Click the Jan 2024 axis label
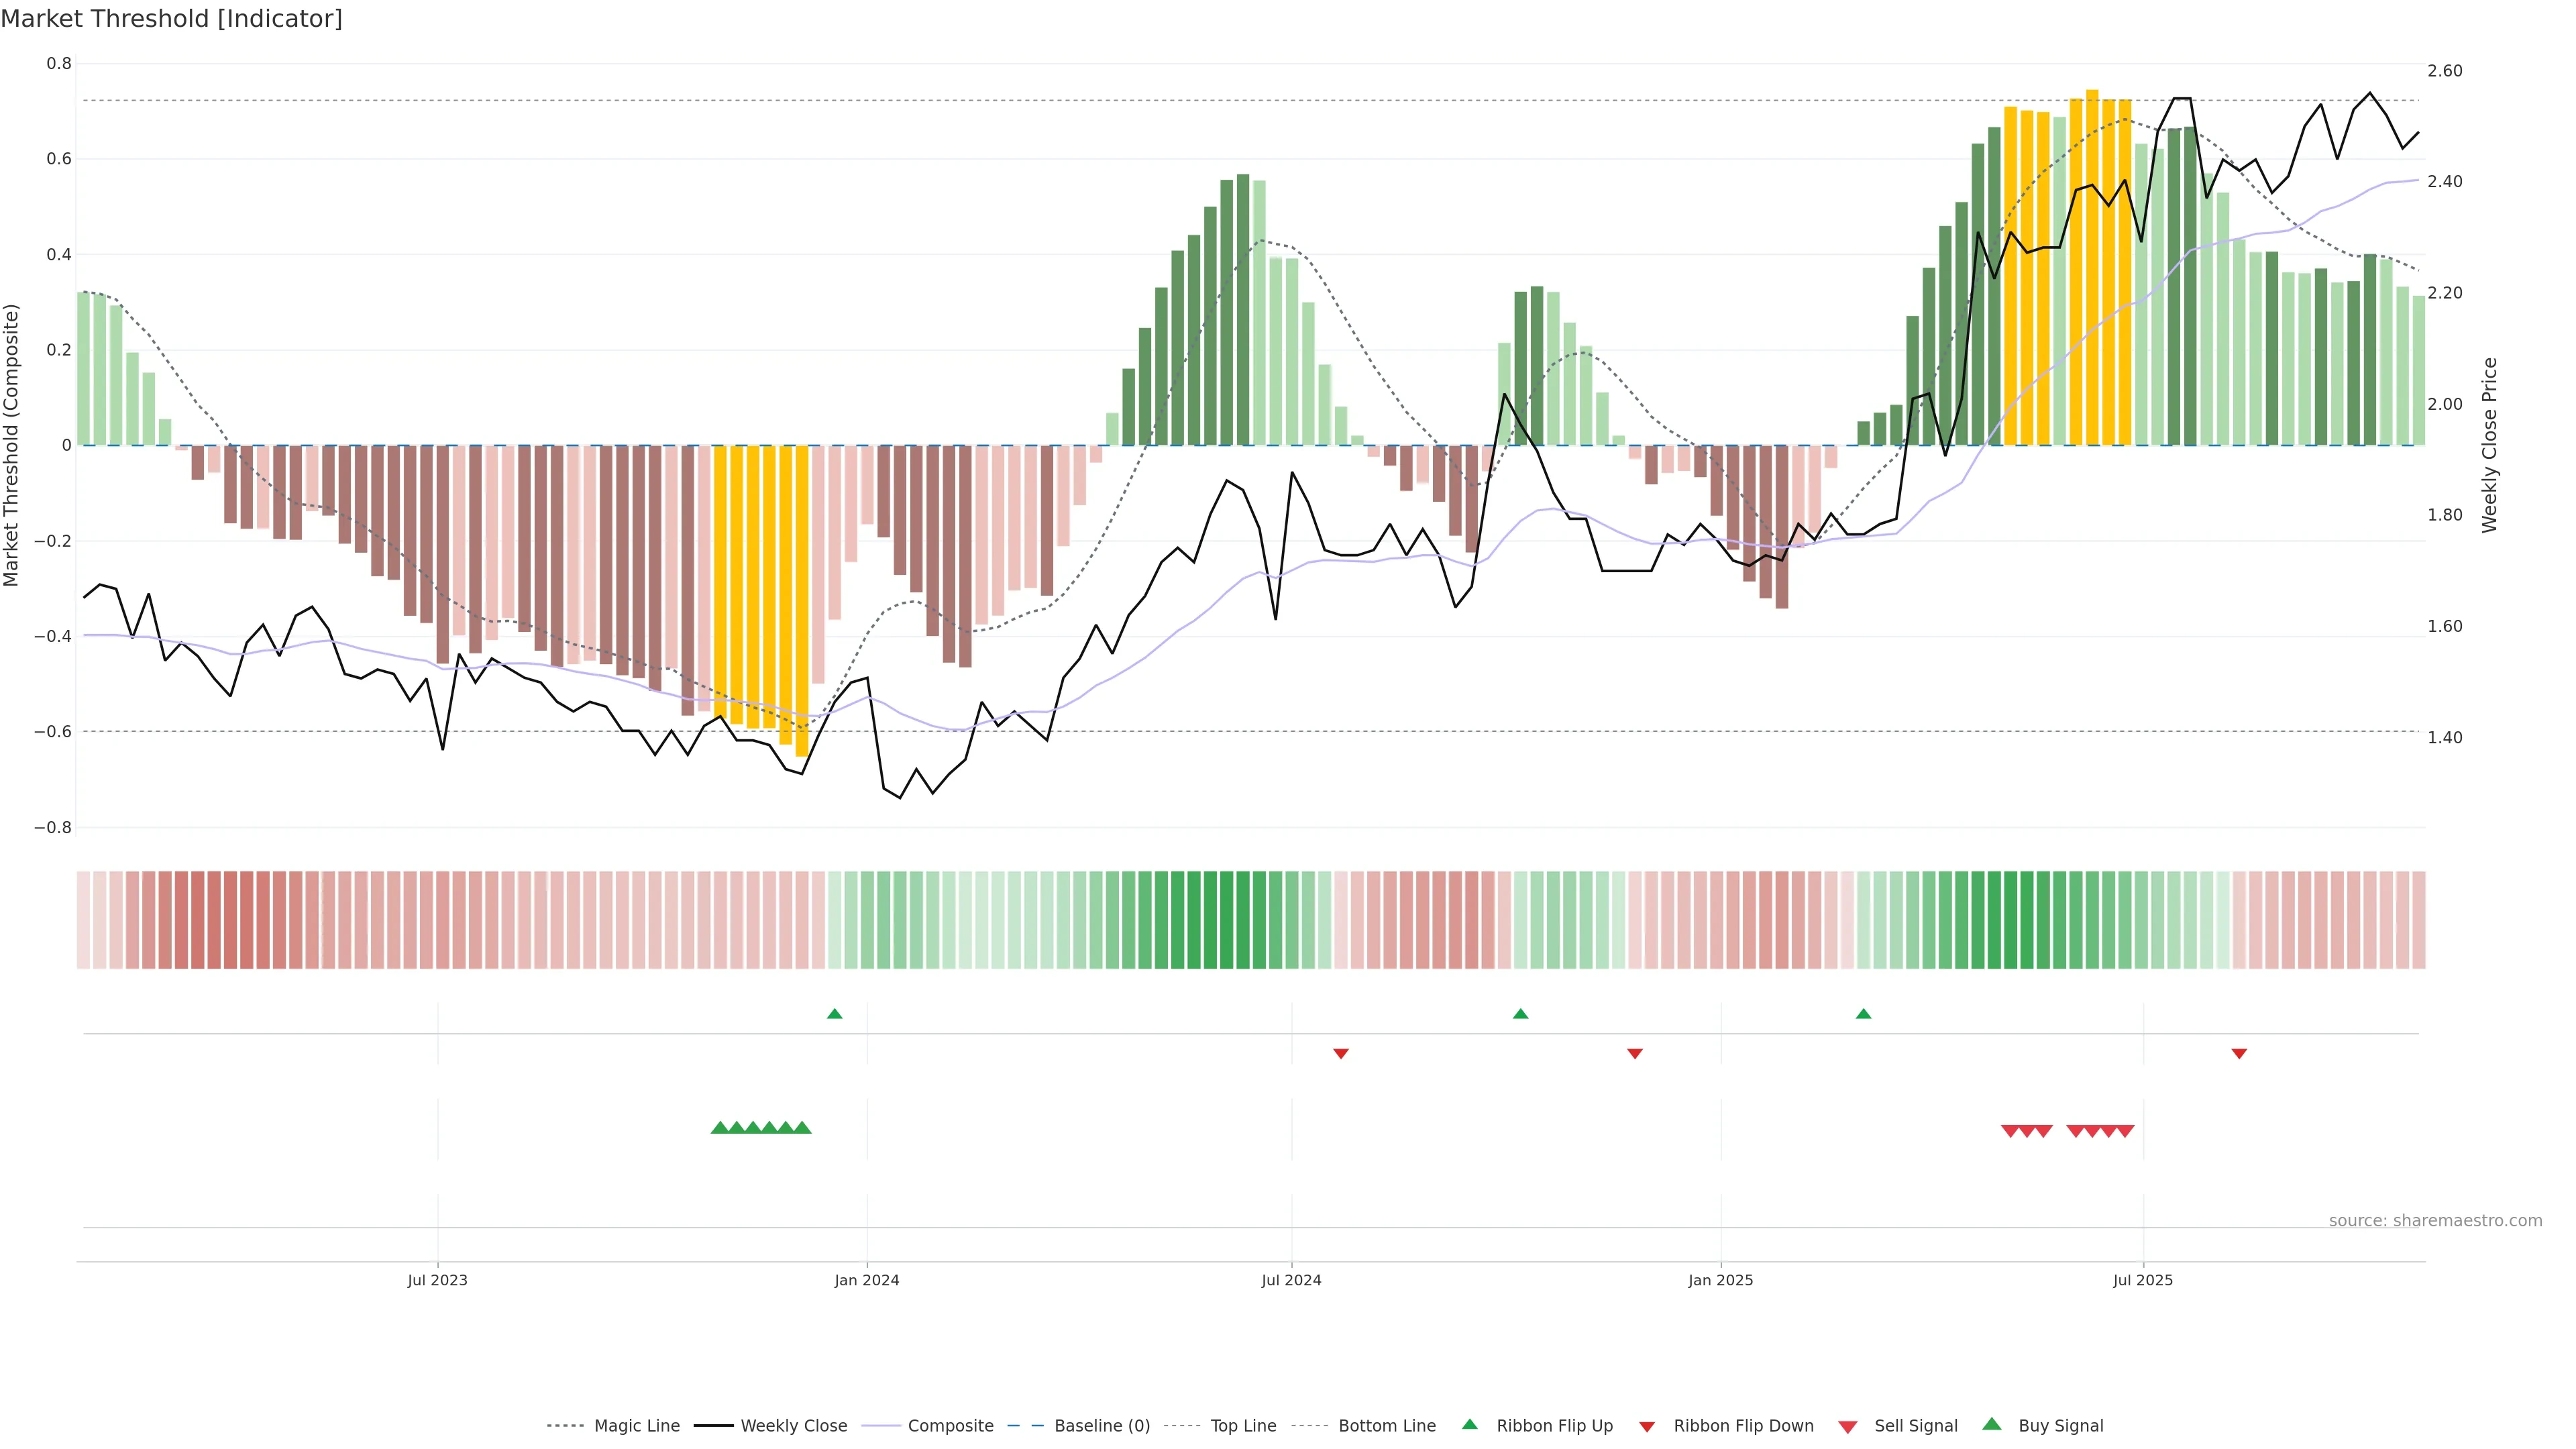The width and height of the screenshot is (2576, 1449). click(x=866, y=1280)
